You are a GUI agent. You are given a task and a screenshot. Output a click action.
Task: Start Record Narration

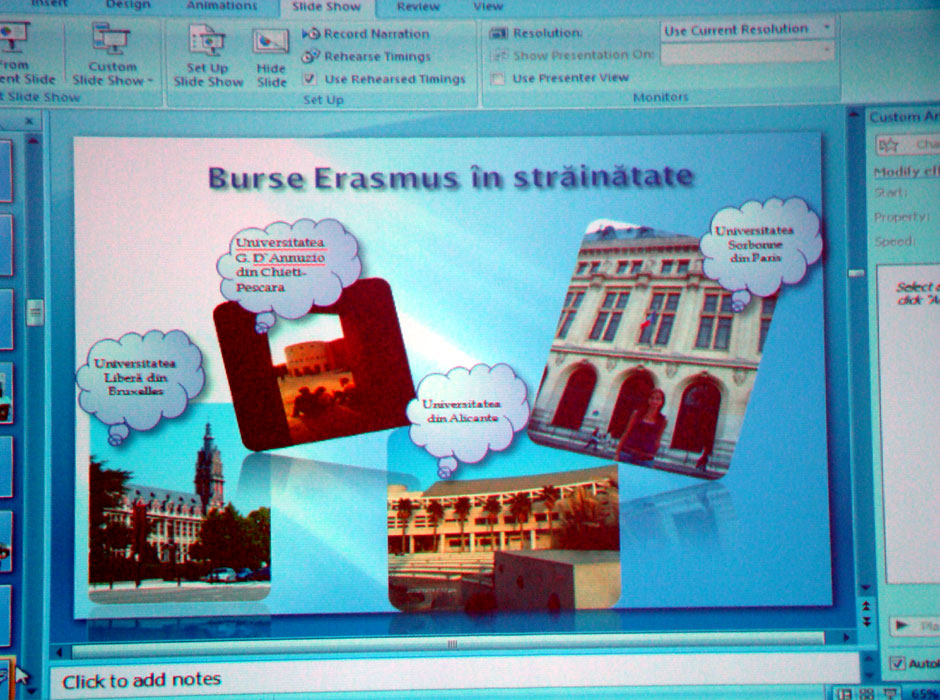coord(366,34)
